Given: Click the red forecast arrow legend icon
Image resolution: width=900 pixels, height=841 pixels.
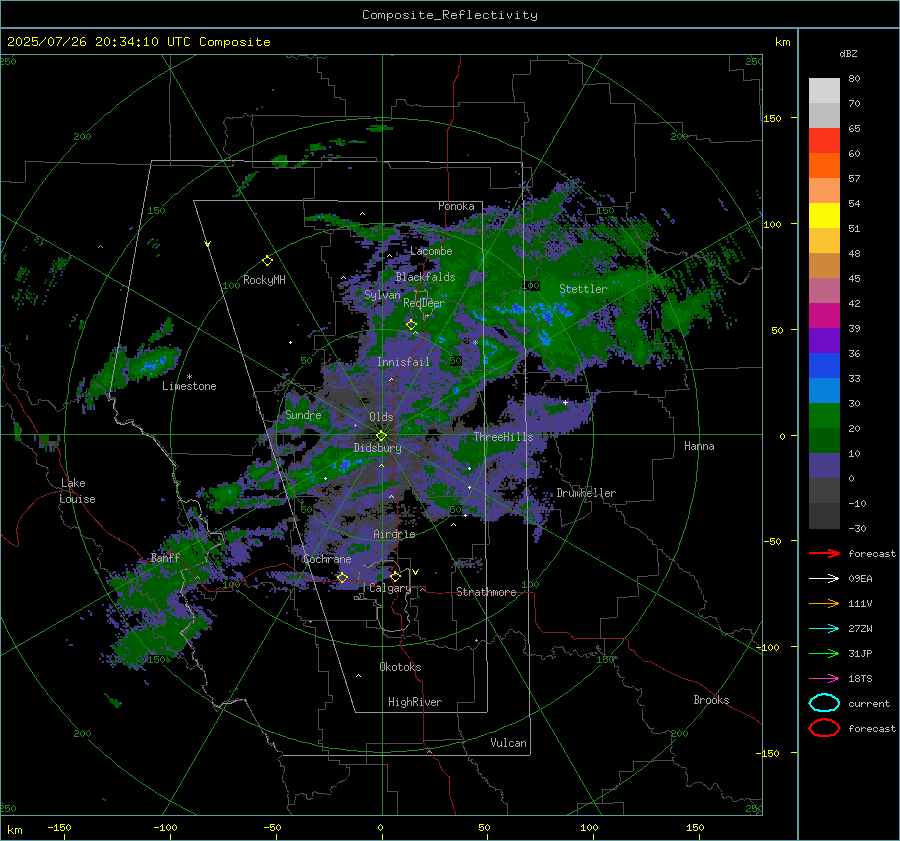Looking at the screenshot, I should pos(824,553).
